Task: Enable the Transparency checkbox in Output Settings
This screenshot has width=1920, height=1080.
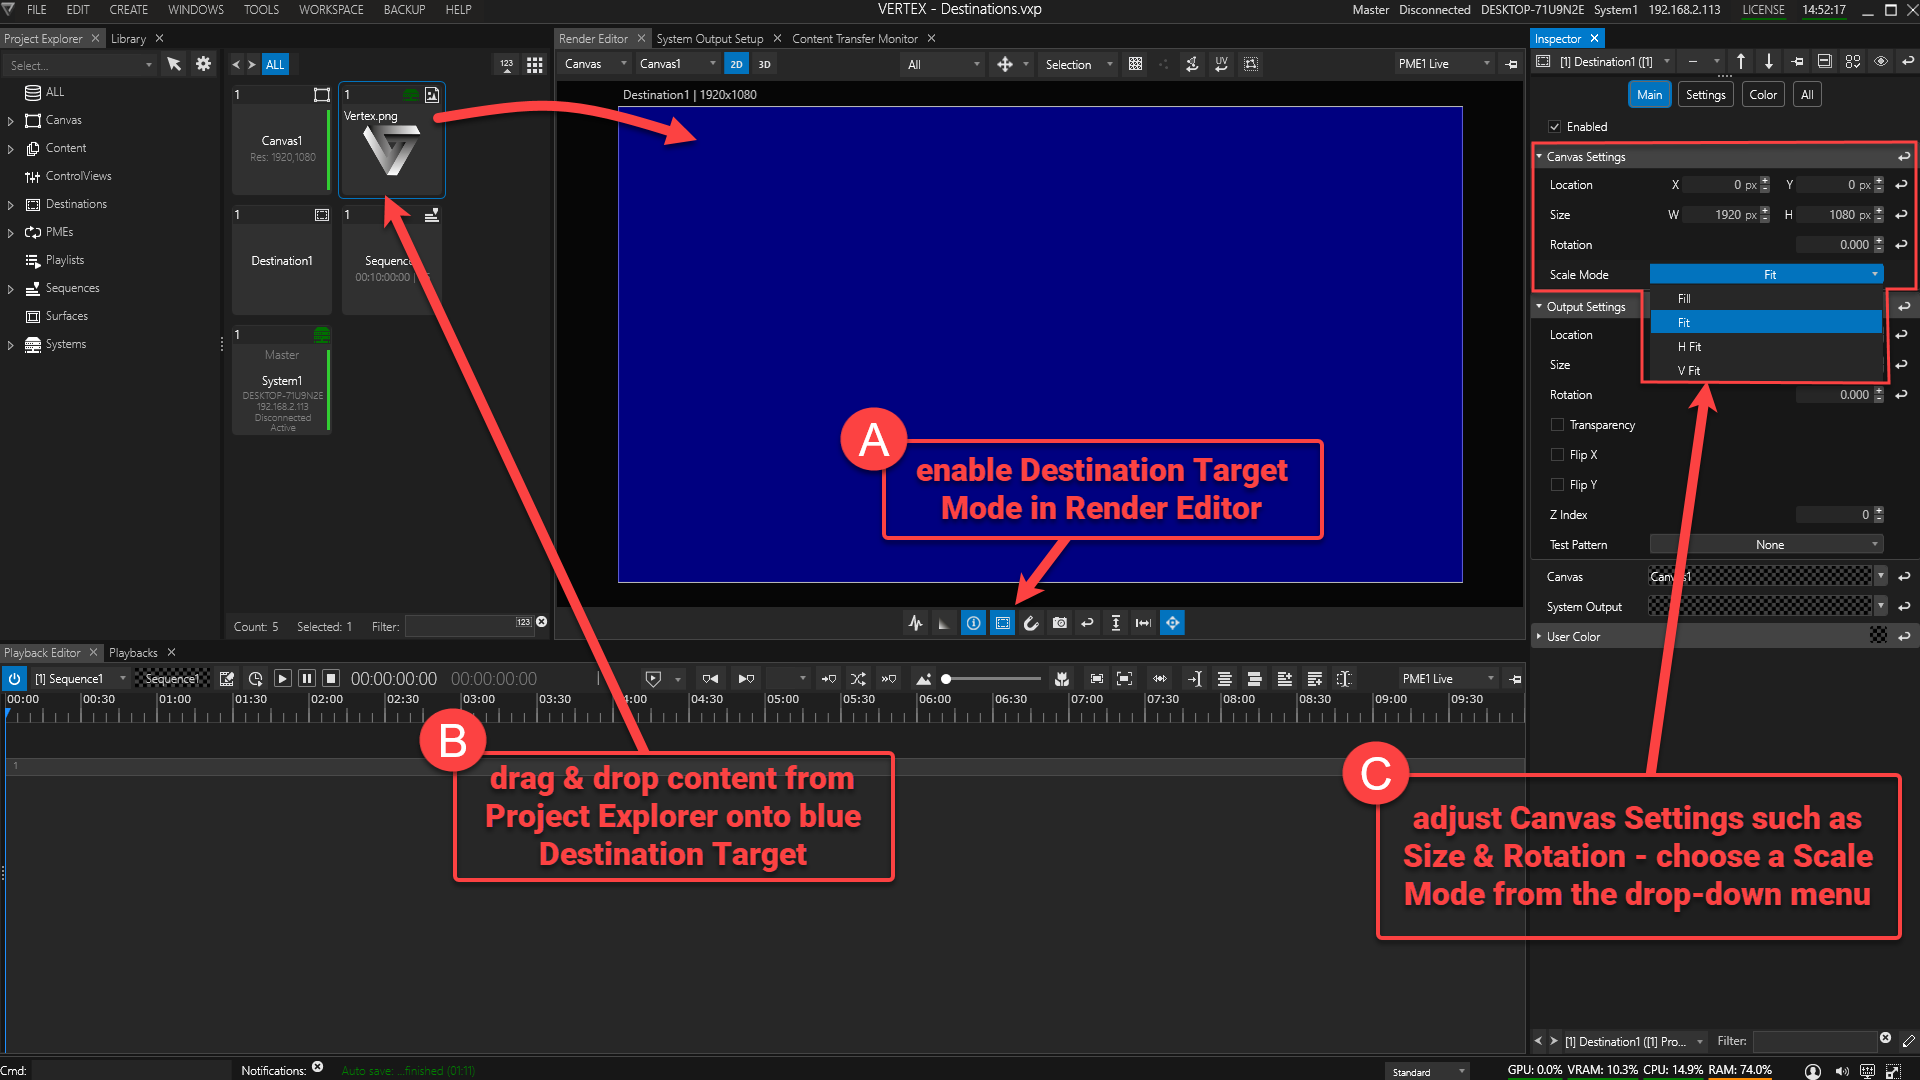Action: [1557, 424]
